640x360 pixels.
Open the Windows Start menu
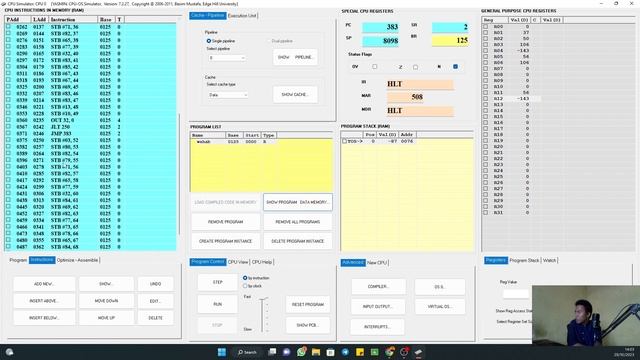click(222, 352)
